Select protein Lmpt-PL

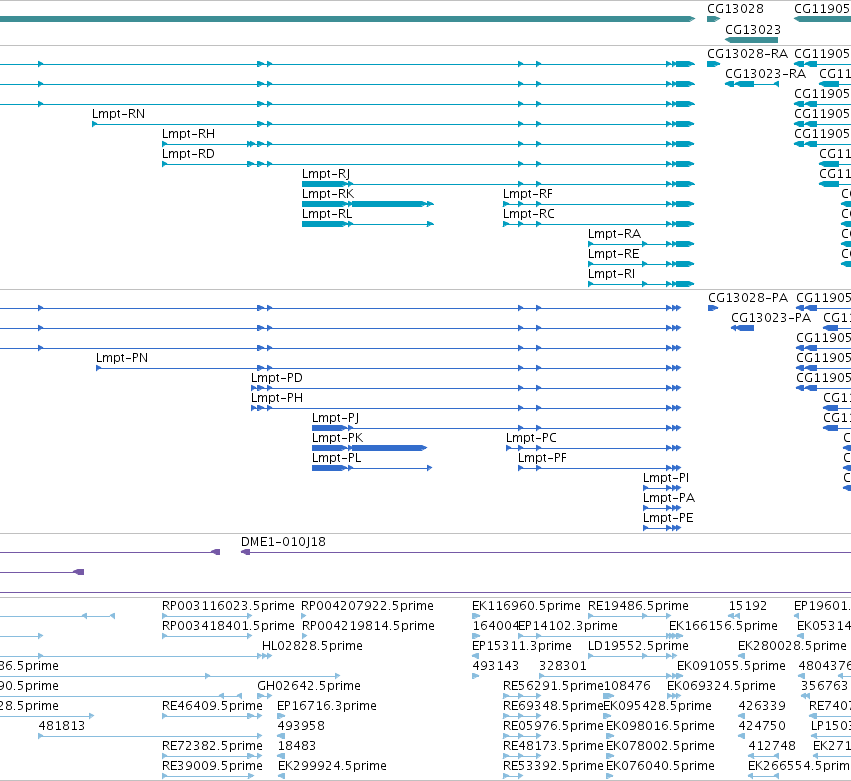336,458
